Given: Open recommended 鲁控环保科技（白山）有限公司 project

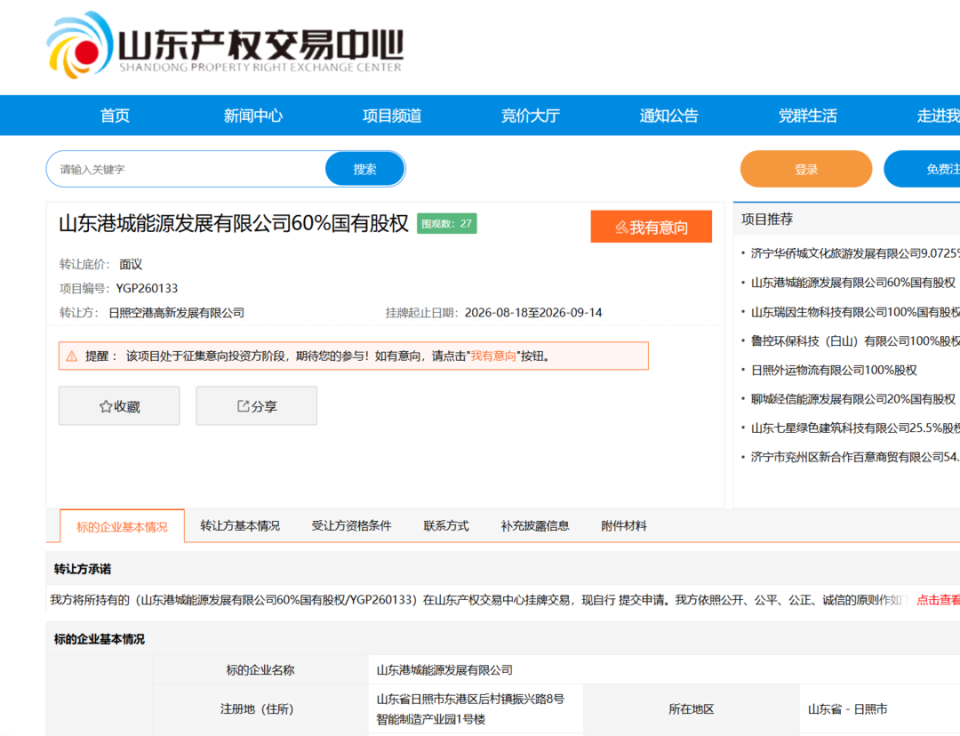Looking at the screenshot, I should 855,341.
